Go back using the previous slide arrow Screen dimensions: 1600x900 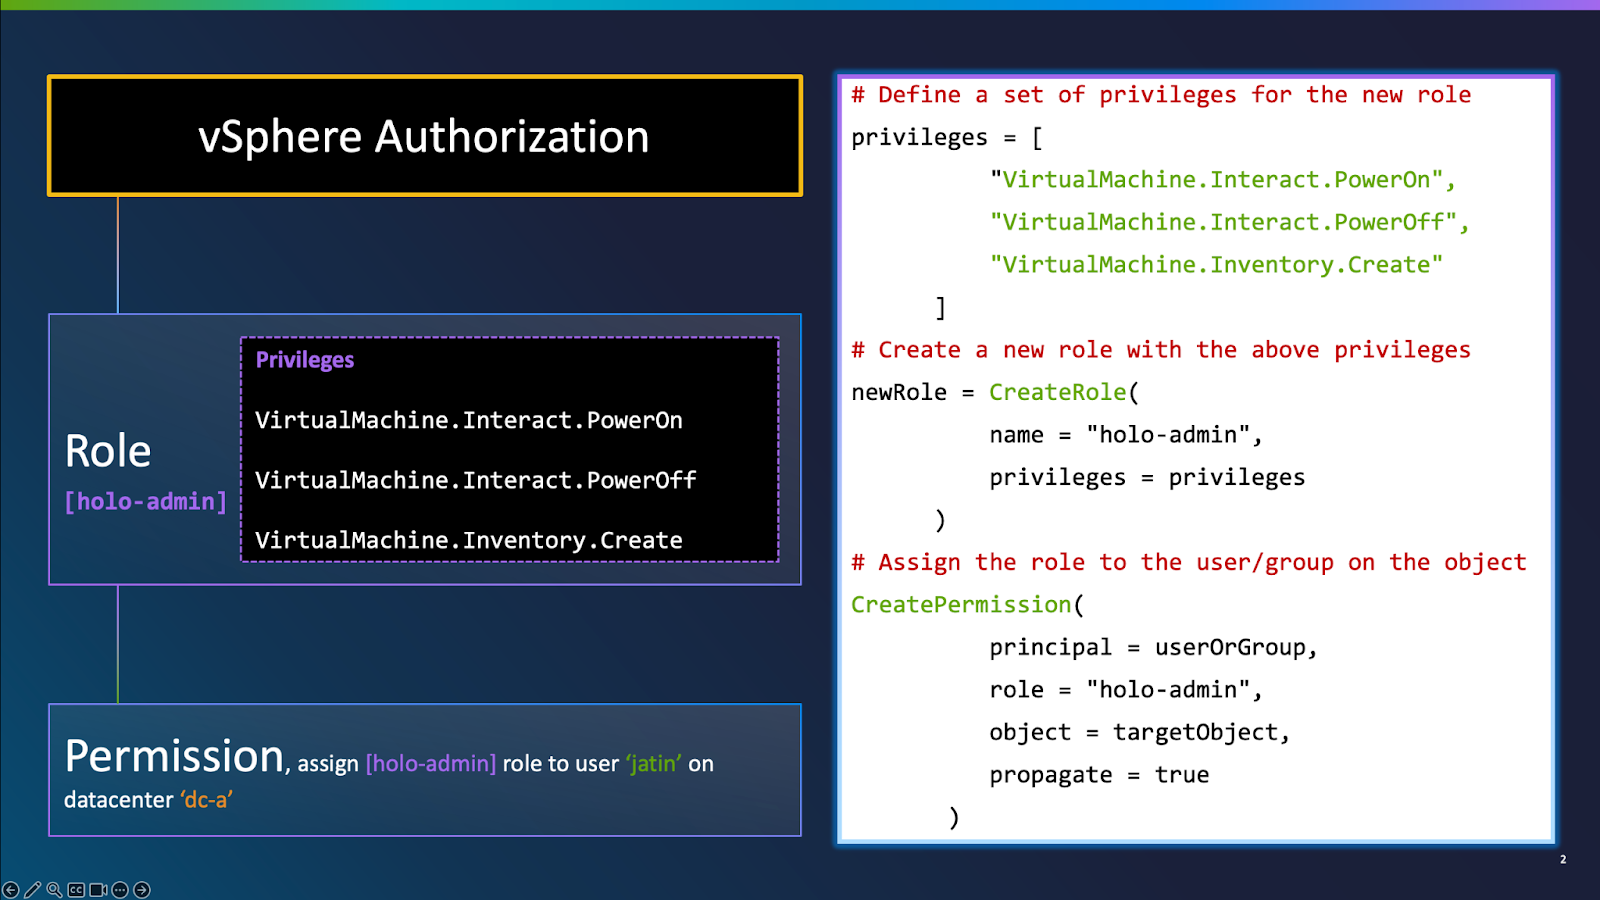pos(9,889)
